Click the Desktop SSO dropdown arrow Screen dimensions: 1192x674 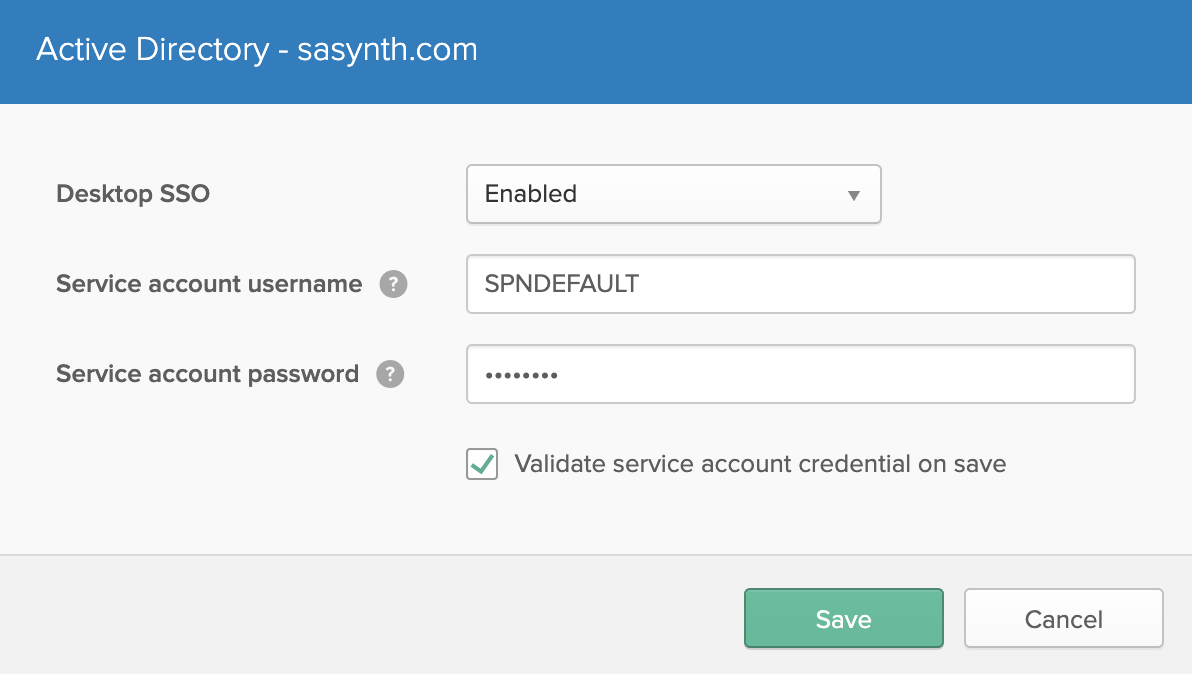tap(854, 195)
